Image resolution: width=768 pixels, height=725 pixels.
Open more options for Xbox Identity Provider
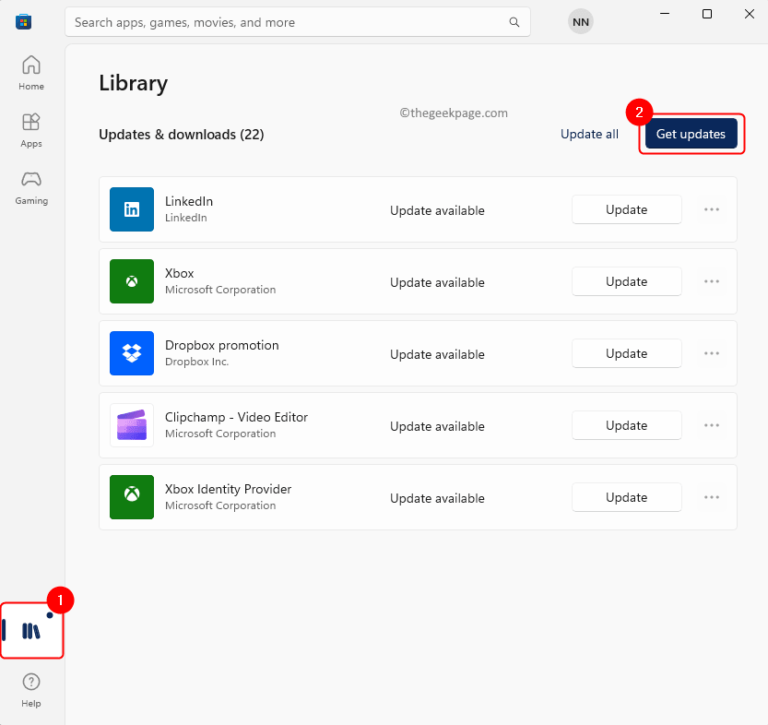click(x=711, y=497)
